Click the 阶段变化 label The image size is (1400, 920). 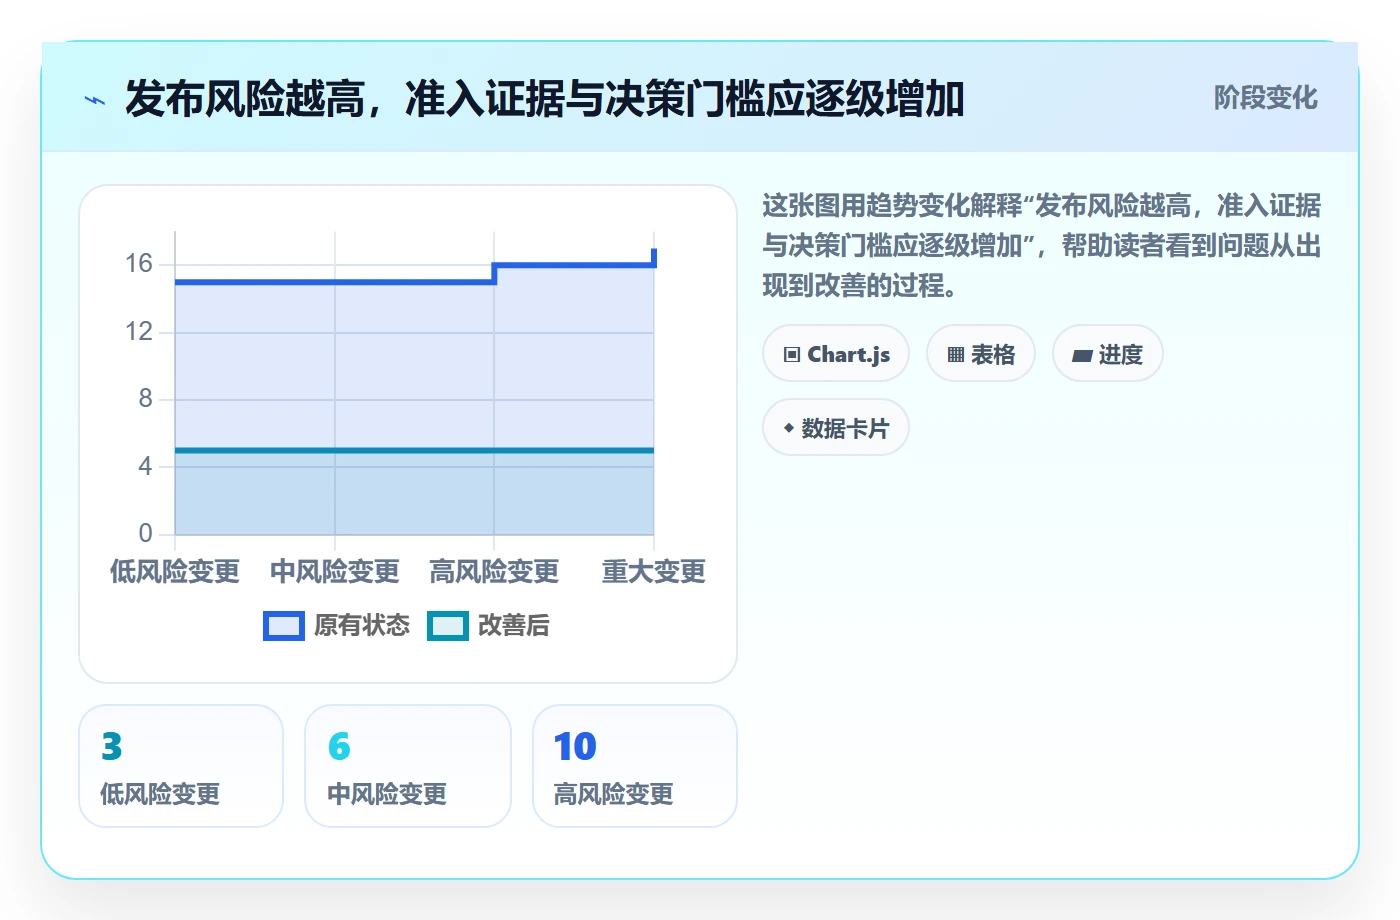1265,98
